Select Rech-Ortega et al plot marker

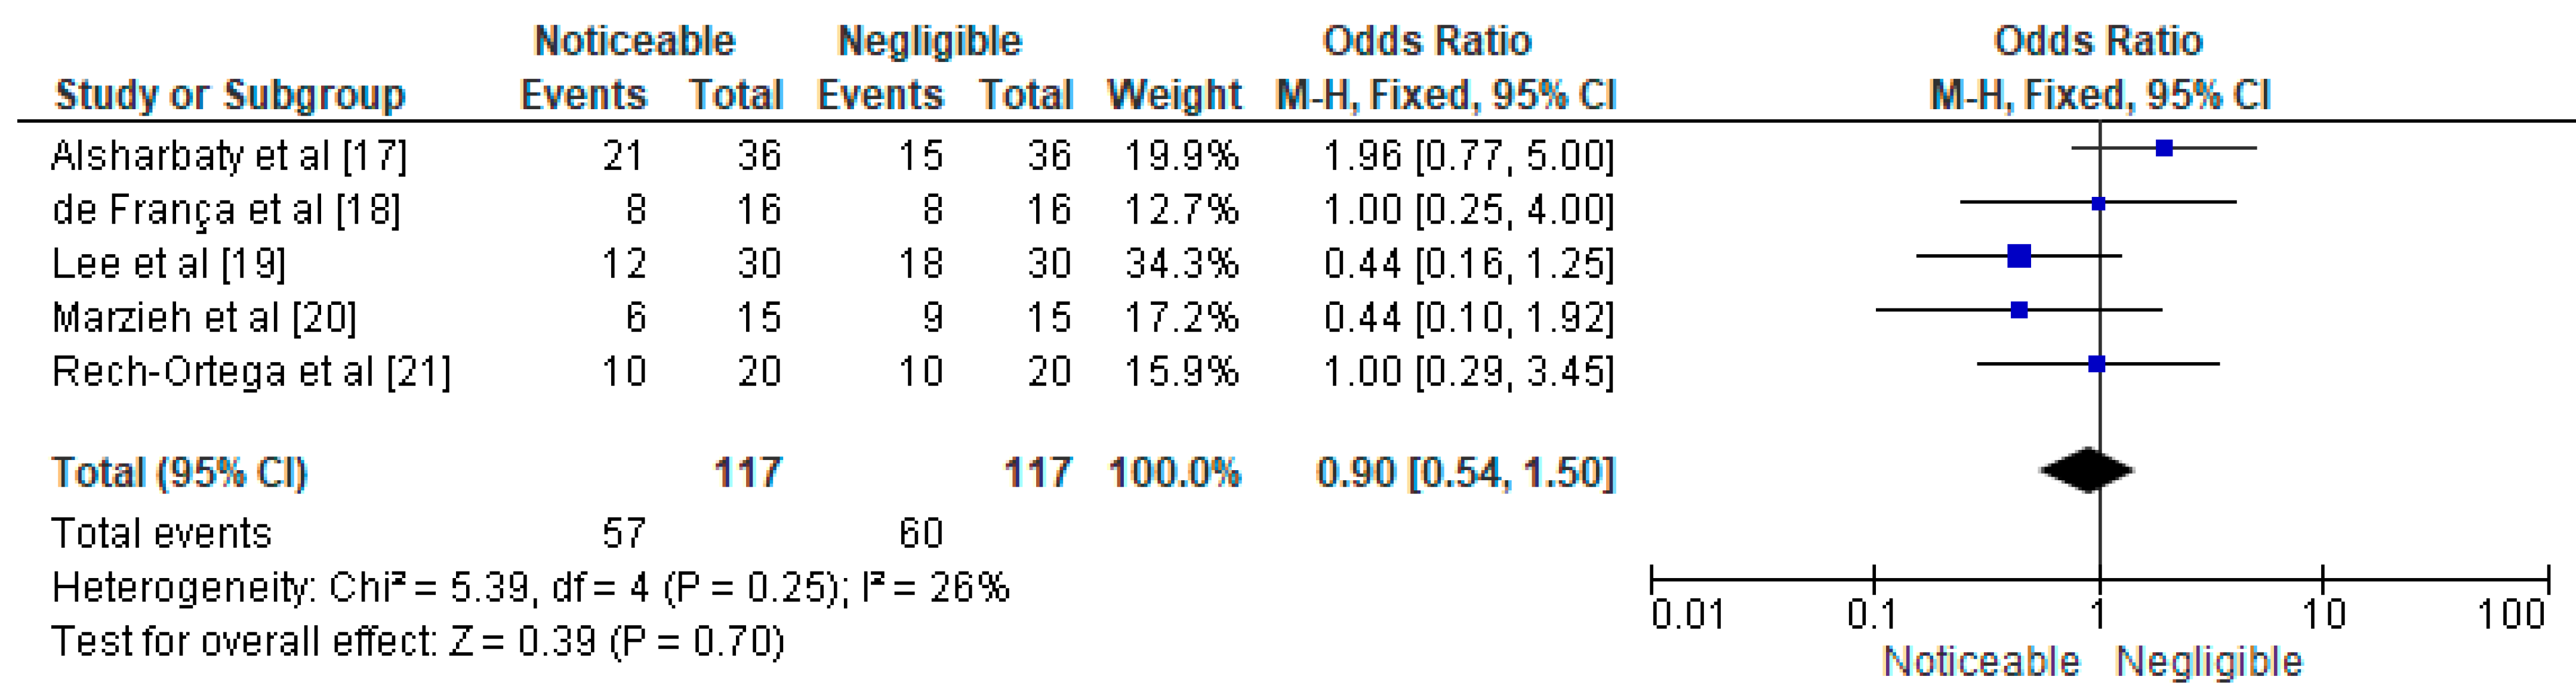pyautogui.click(x=2097, y=364)
